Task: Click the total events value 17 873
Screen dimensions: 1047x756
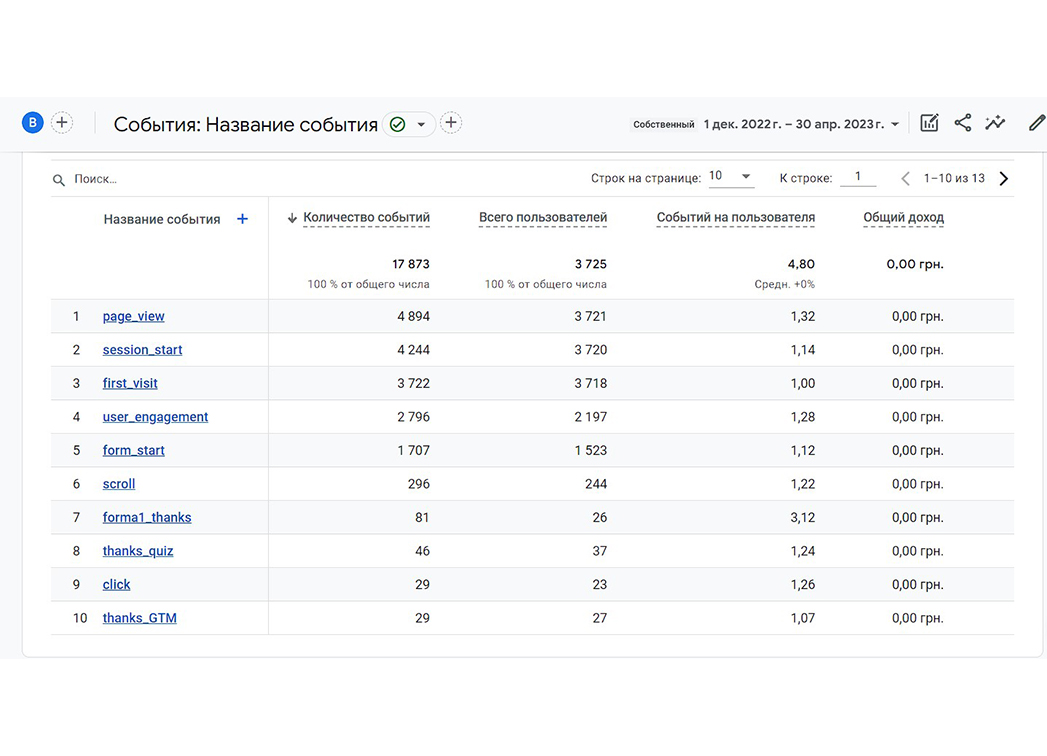Action: (x=411, y=264)
